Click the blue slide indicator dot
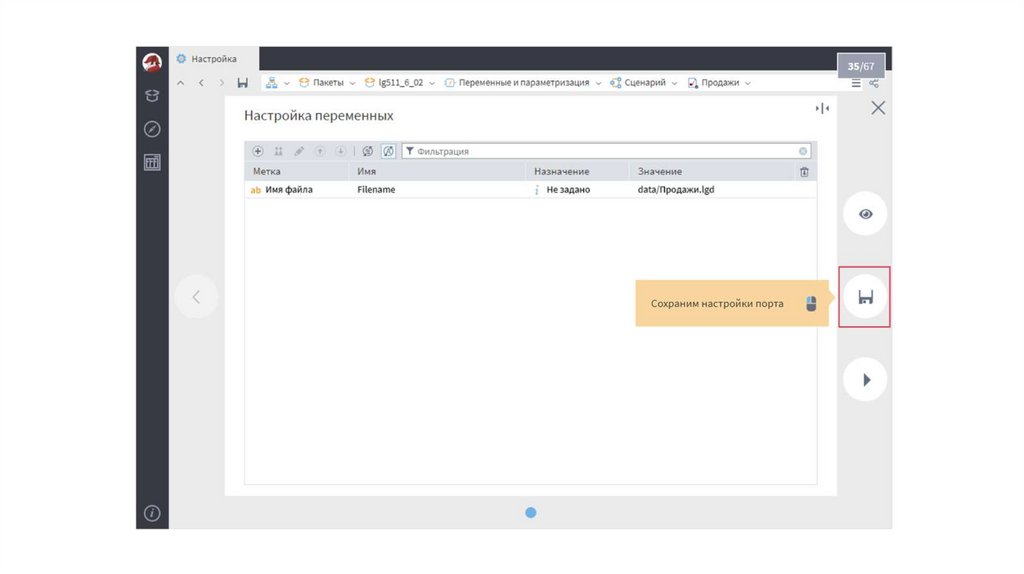Image resolution: width=1024 pixels, height=574 pixels. 531,513
